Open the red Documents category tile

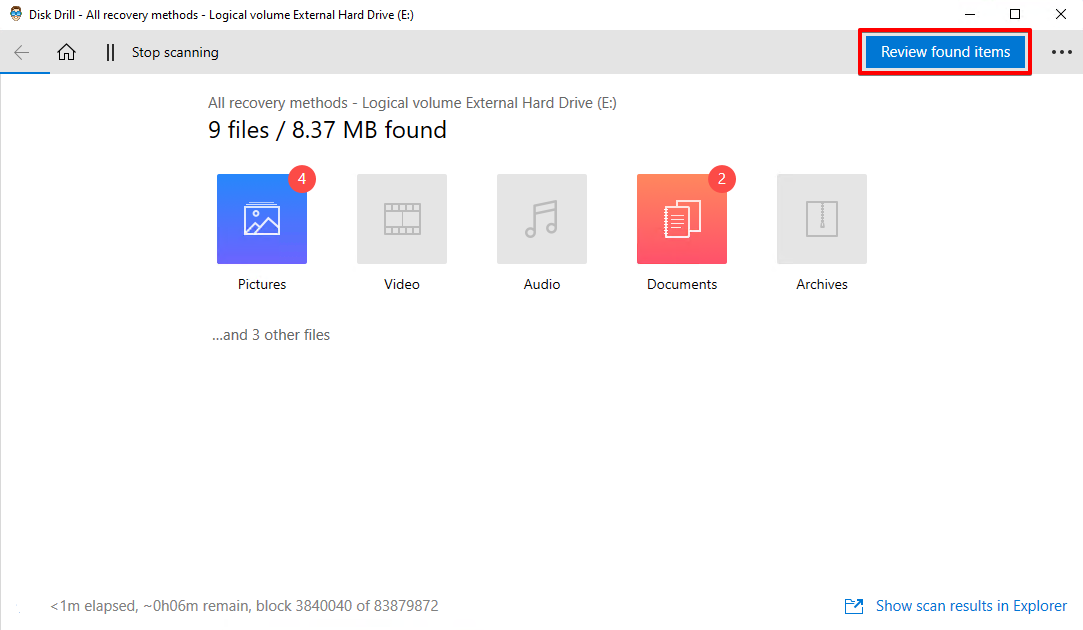682,219
